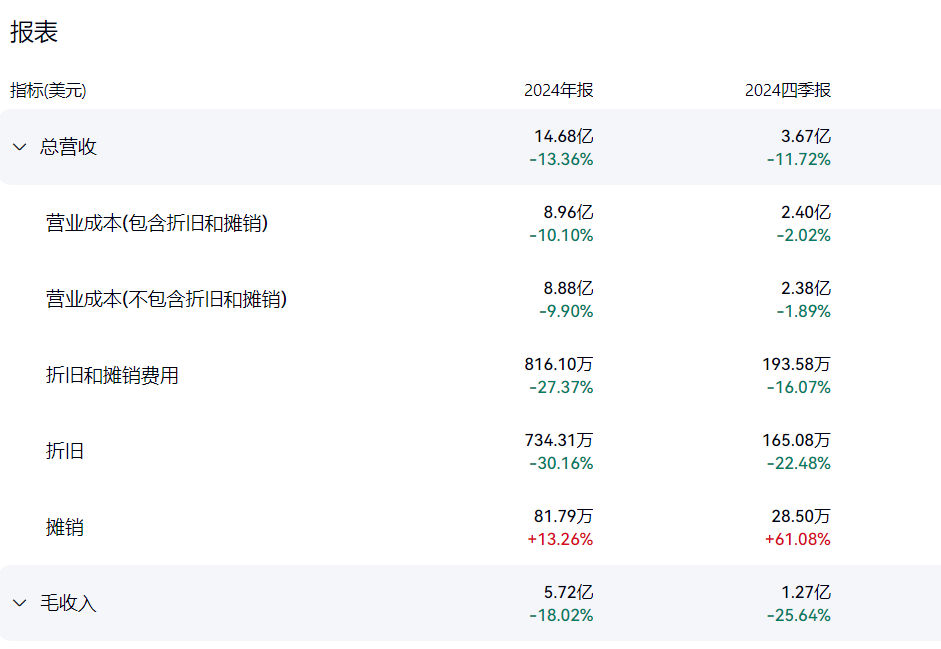Select the 摊销 row label

65,527
